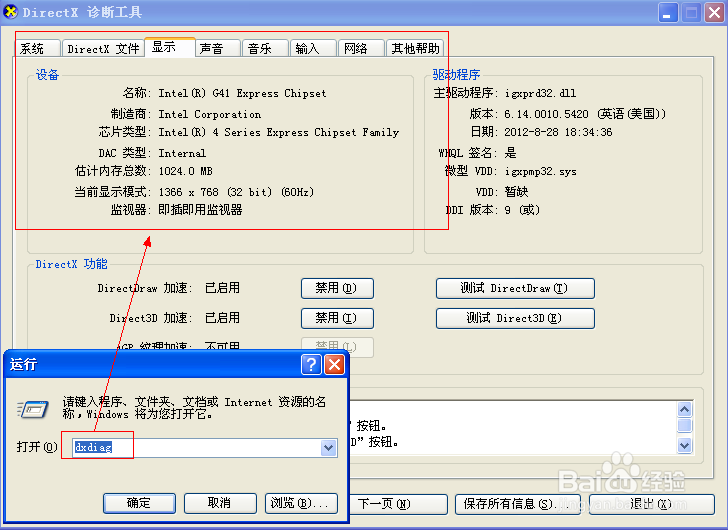Disable DirectDraw acceleration with 禁用(D)
The height and width of the screenshot is (530, 728).
pos(337,288)
